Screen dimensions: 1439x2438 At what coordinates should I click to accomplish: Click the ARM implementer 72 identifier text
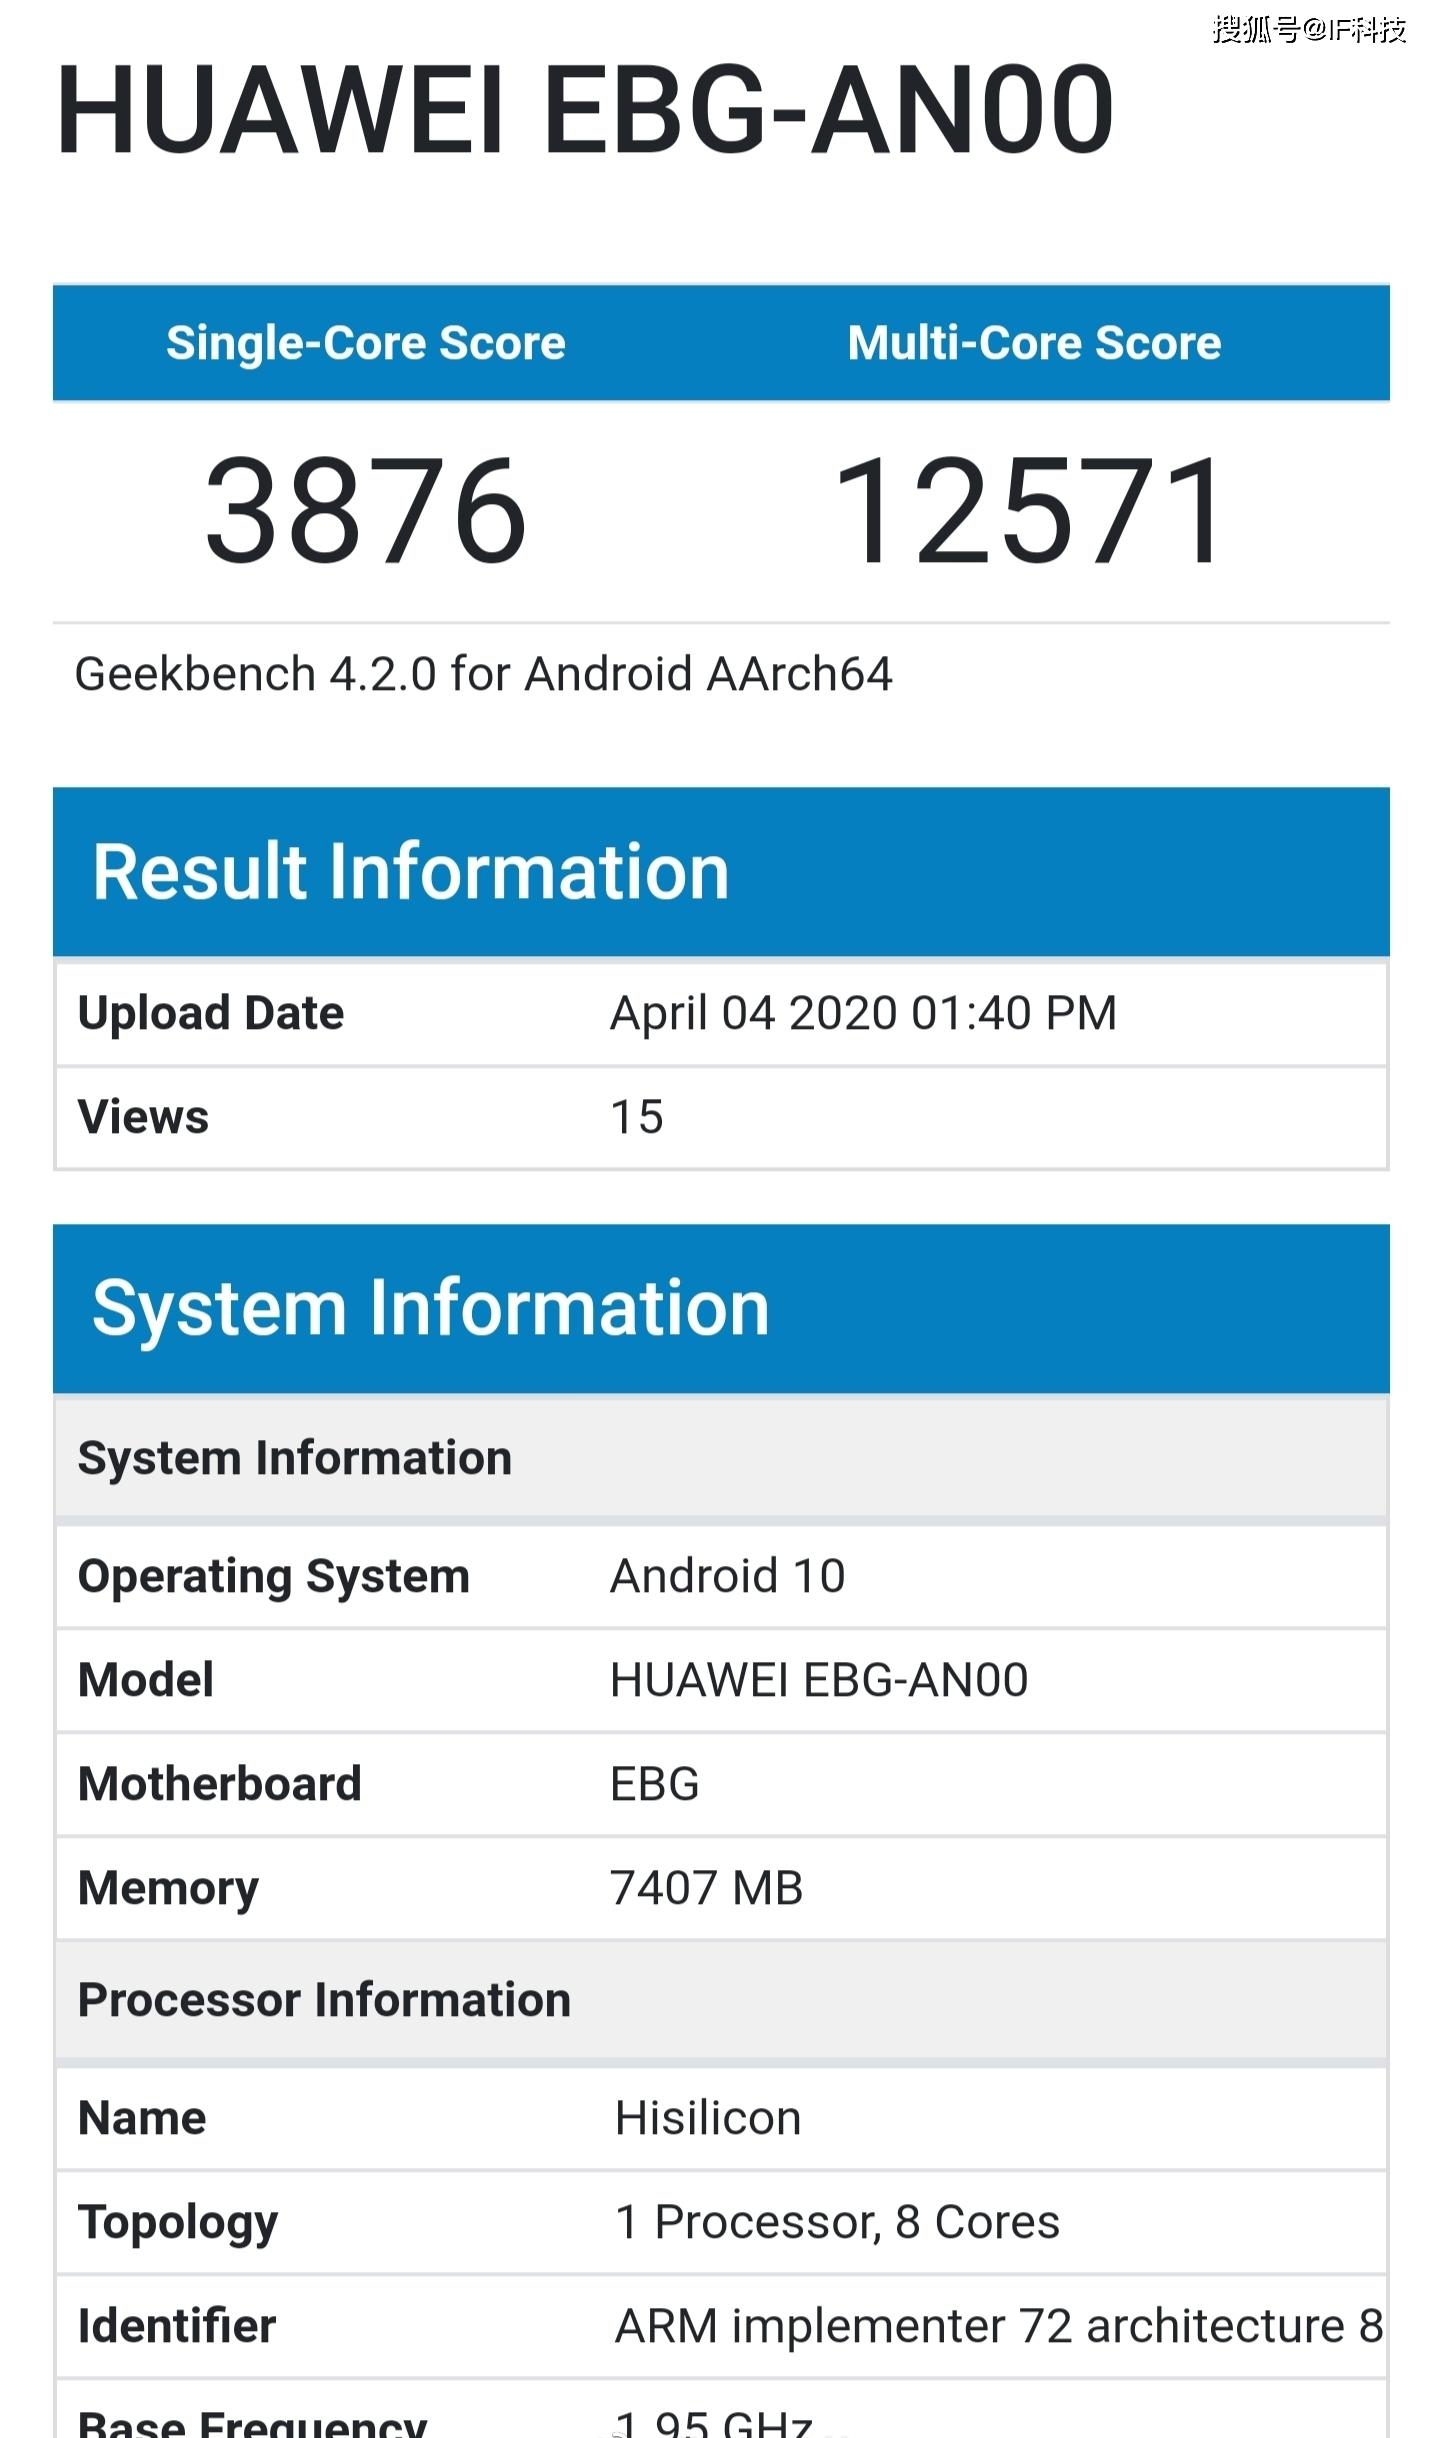coord(998,2326)
